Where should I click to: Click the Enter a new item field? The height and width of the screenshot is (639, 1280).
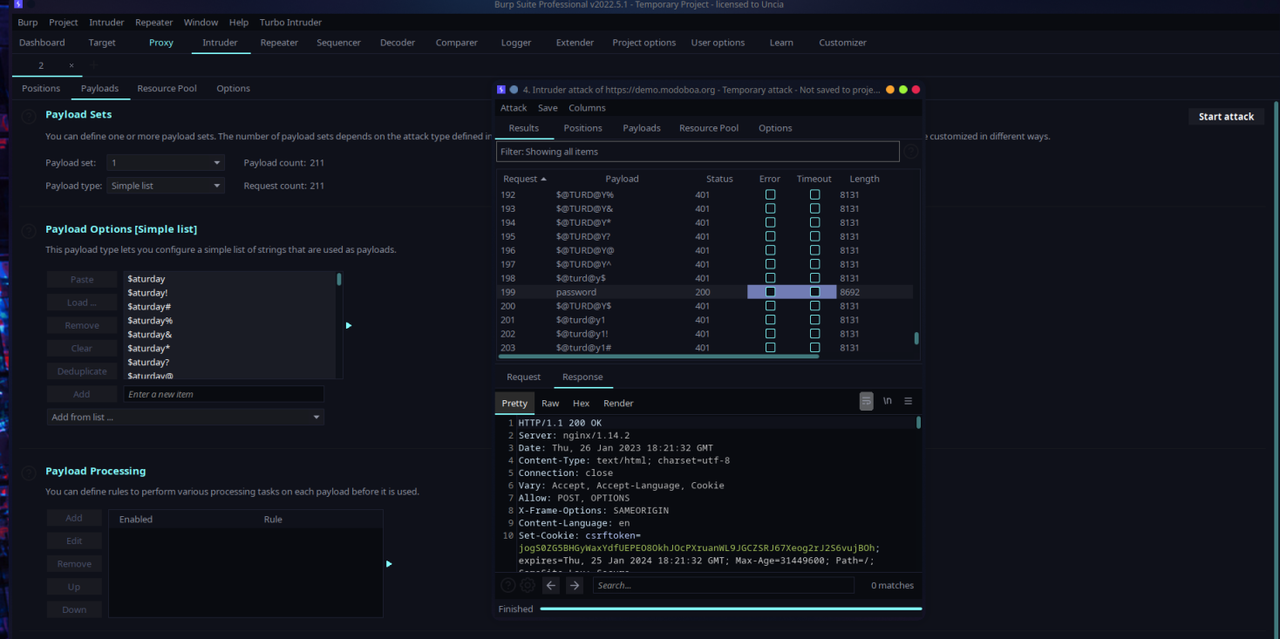coord(223,394)
